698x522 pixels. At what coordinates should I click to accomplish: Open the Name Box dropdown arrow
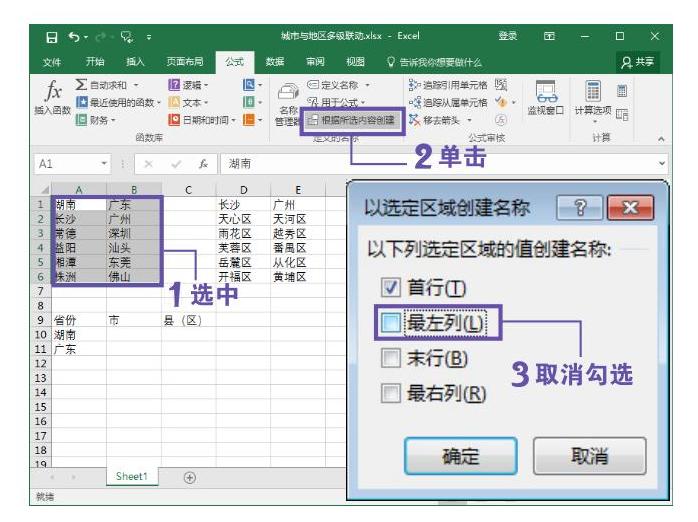(104, 163)
